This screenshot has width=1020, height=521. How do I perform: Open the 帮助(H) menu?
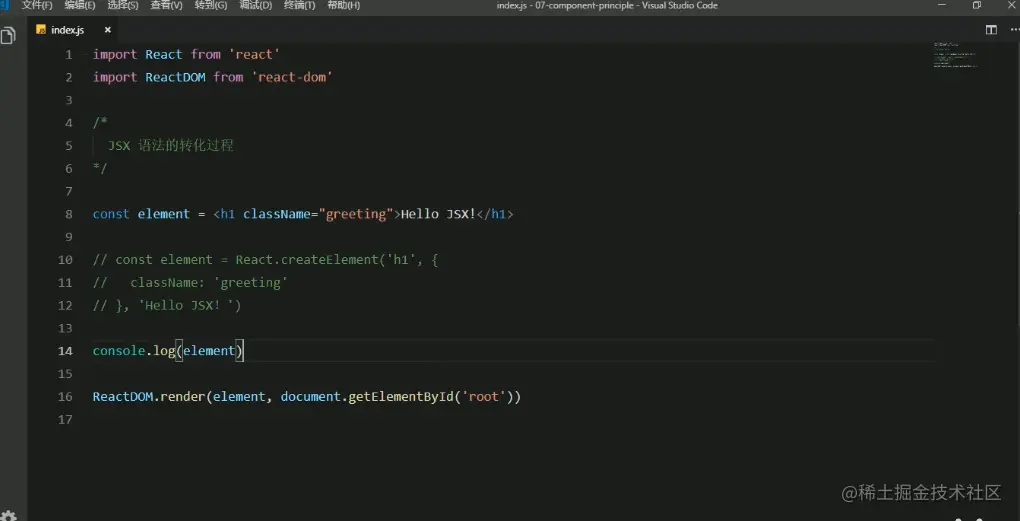pyautogui.click(x=343, y=5)
